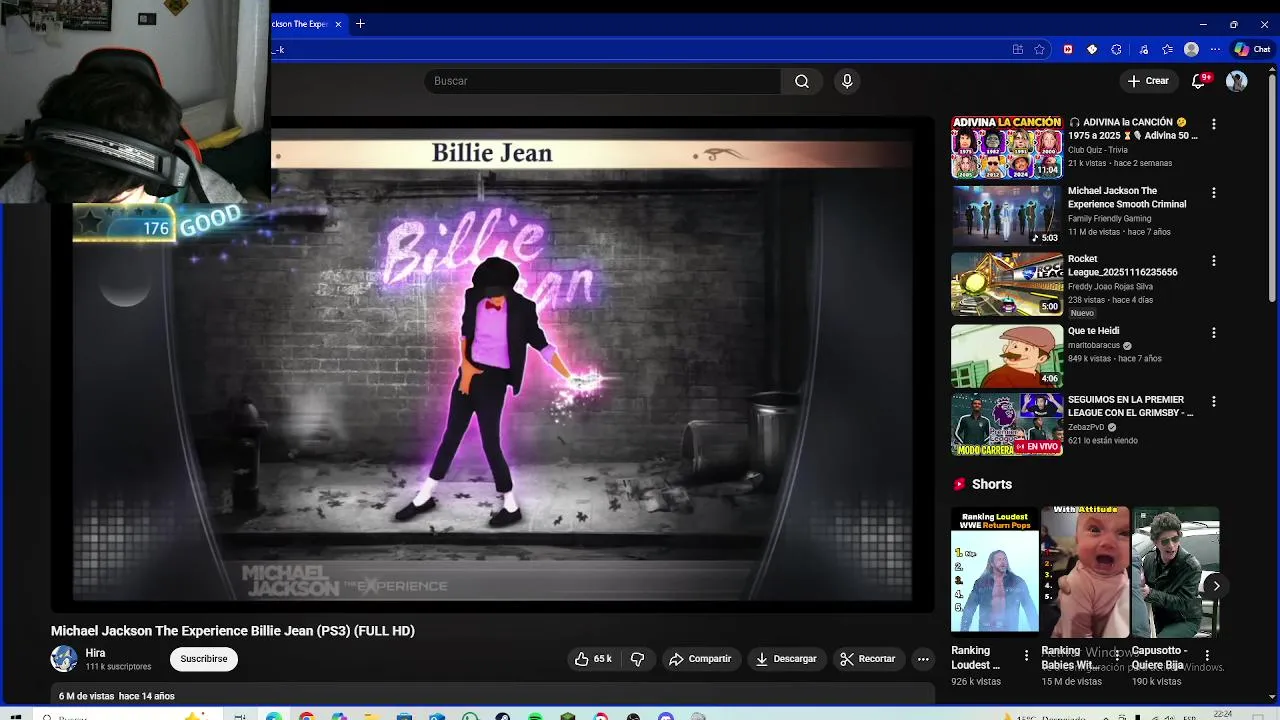Start voice search with the microphone icon
Screen dimensions: 1280x720
coord(847,81)
